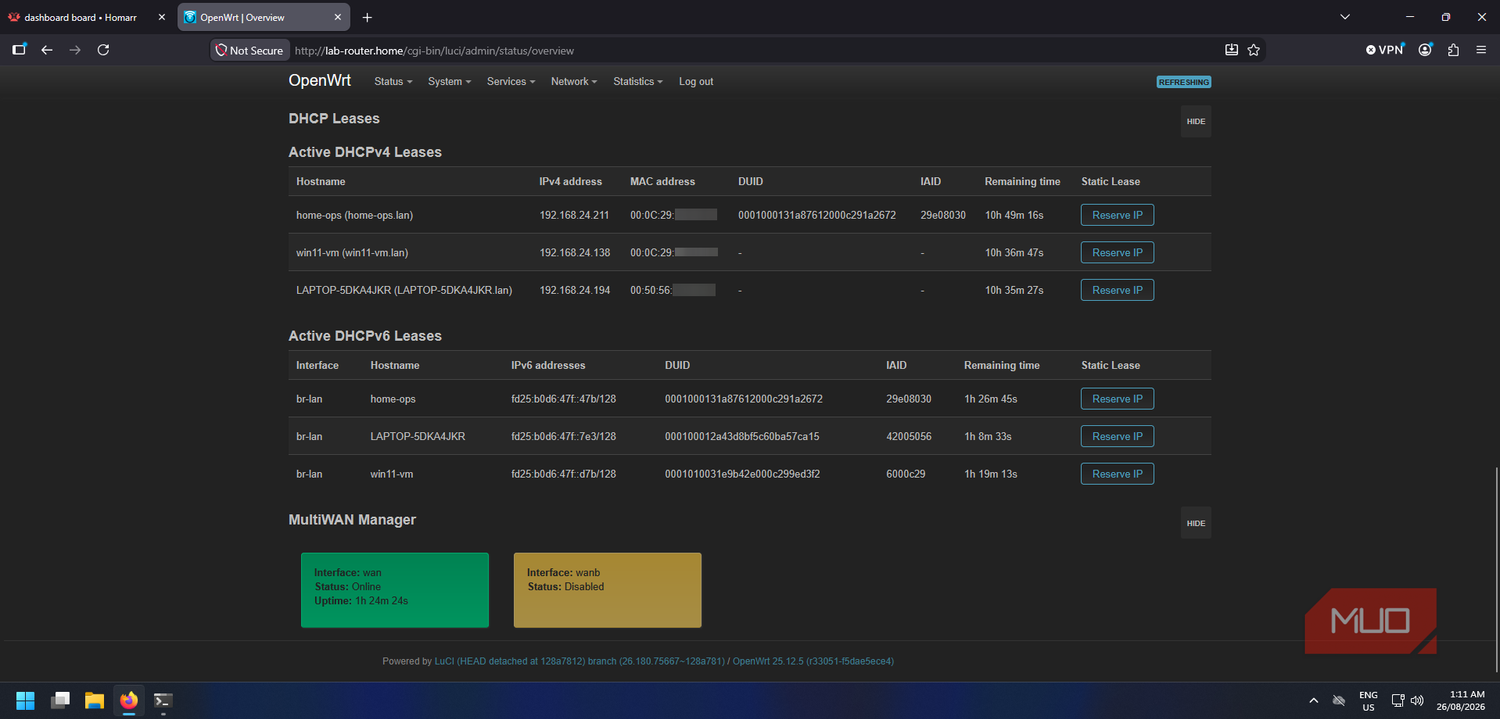
Task: Reserve IP for DHCPv6 lease fd25:b0d6:47f::47b/128
Action: click(1117, 399)
